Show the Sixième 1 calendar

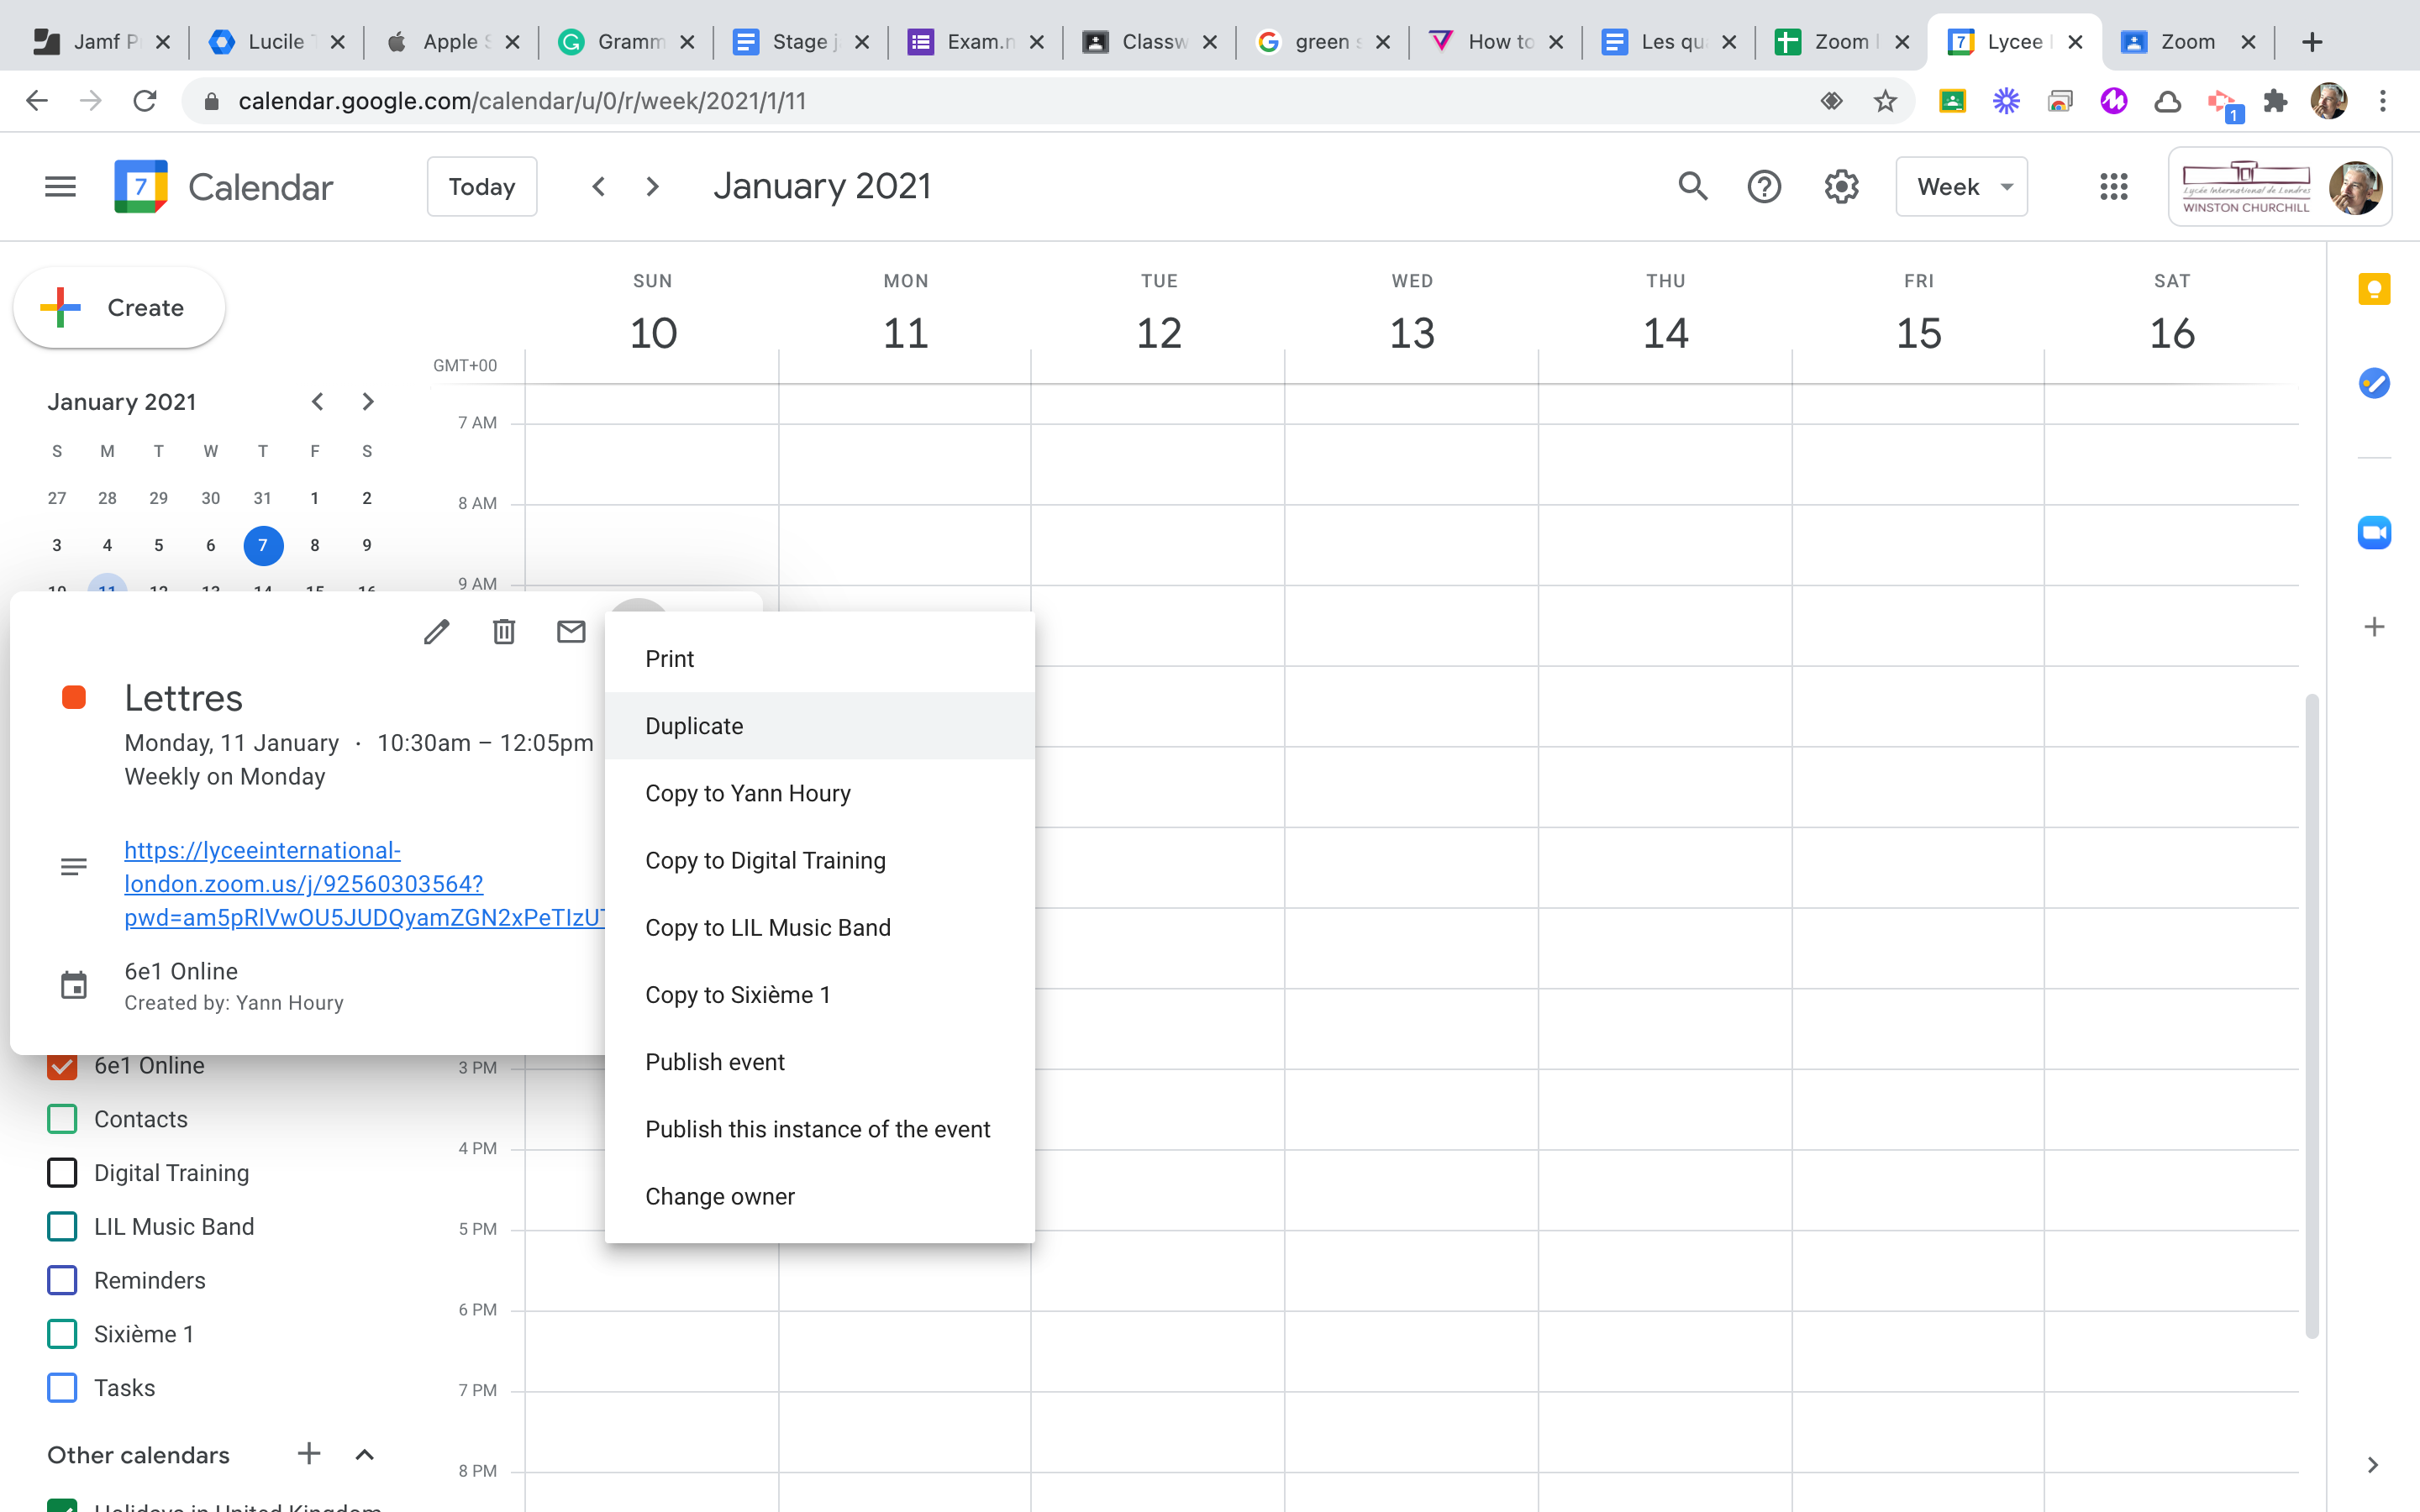(x=62, y=1334)
